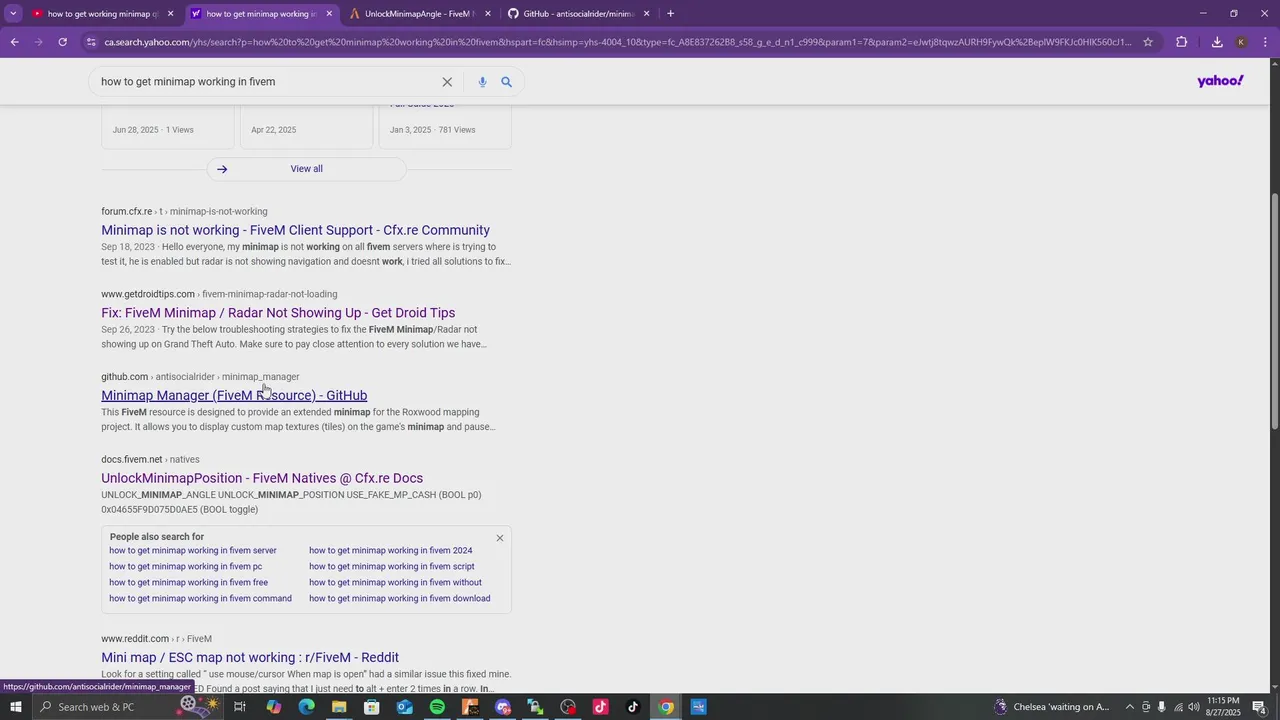This screenshot has width=1280, height=720.
Task: Close the first search tab
Action: [x=170, y=14]
